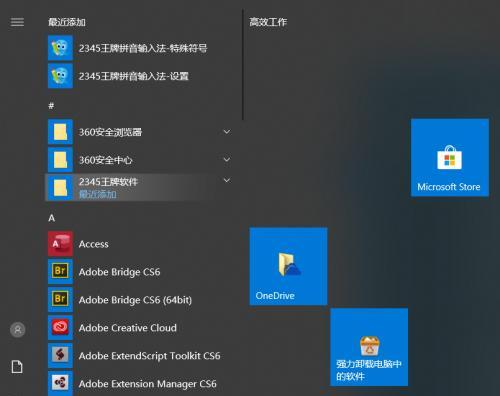Image resolution: width=500 pixels, height=396 pixels.
Task: Click the # section header letter
Action: tap(51, 106)
